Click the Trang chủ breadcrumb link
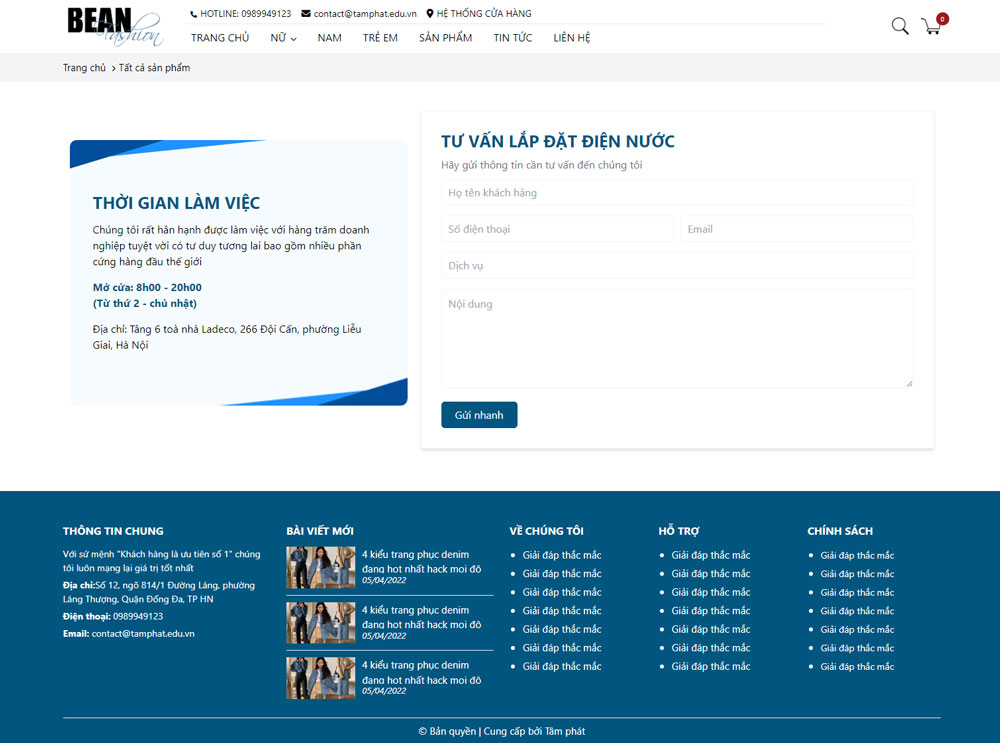 pyautogui.click(x=84, y=68)
